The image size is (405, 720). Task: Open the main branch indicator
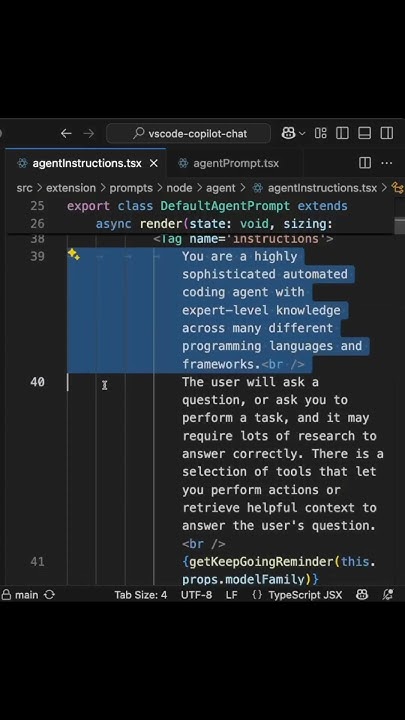tap(20, 595)
